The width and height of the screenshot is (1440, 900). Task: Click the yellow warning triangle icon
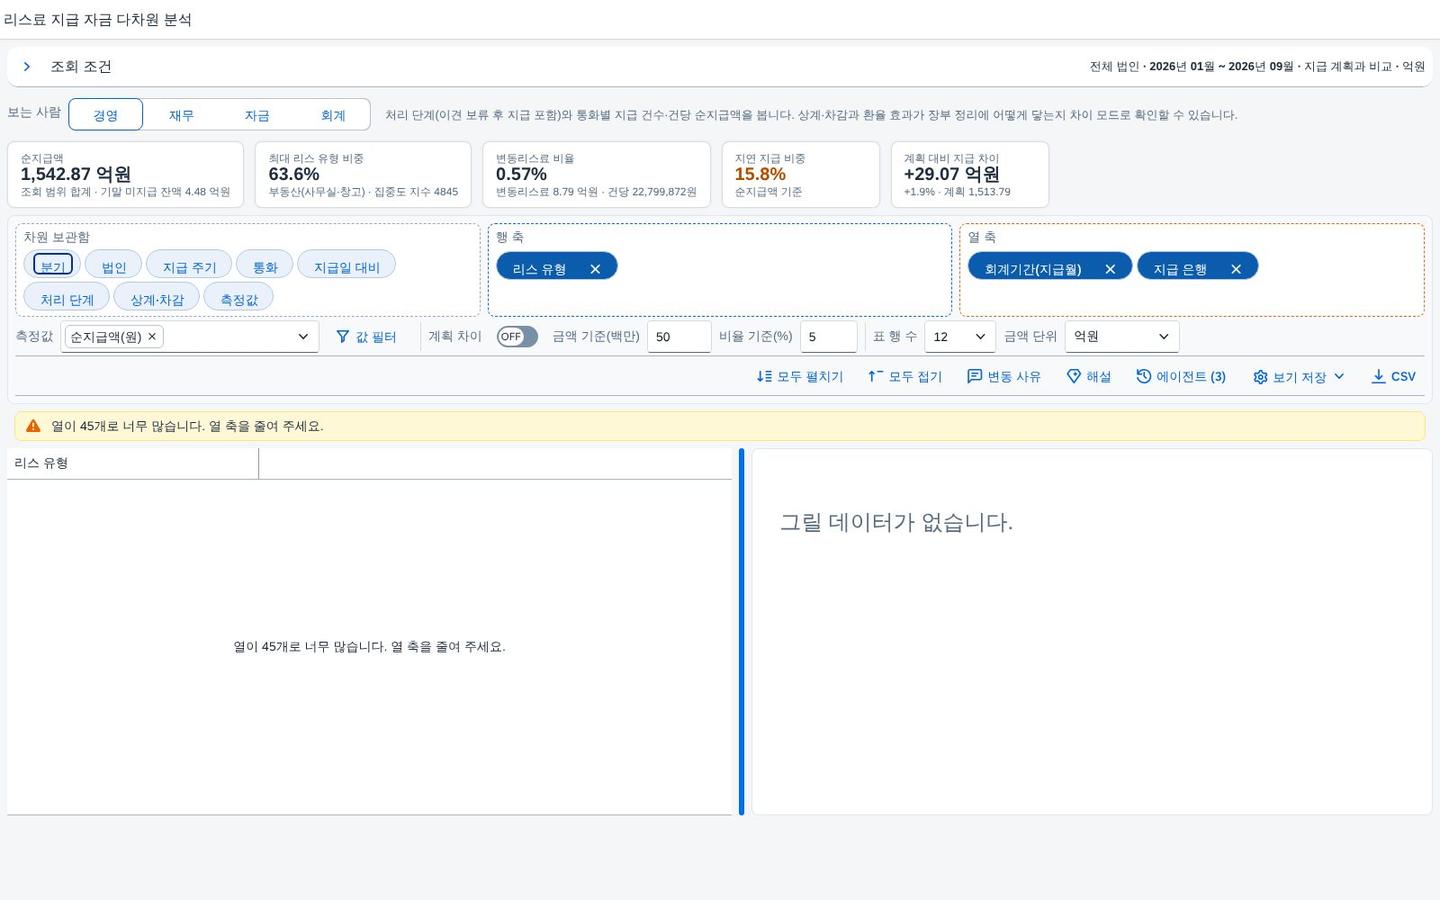pos(33,426)
